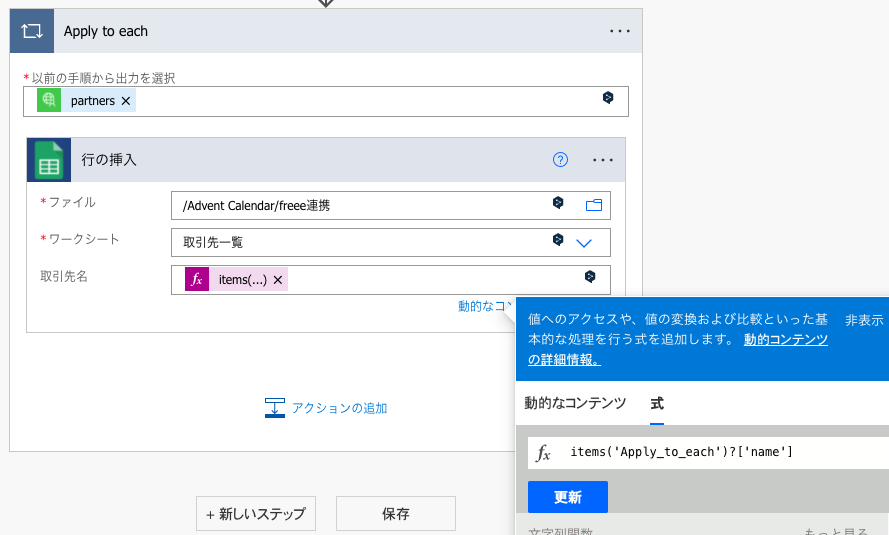Open the file picker folder icon
The height and width of the screenshot is (535, 889).
594,205
